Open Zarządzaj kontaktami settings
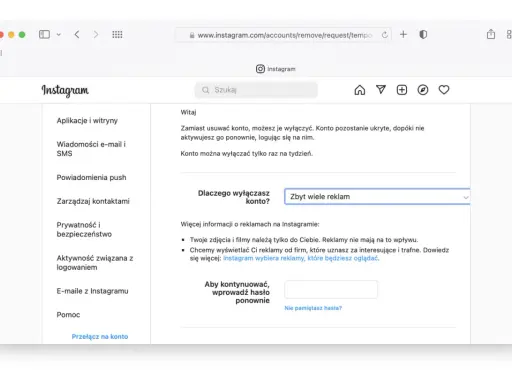This screenshot has width=512, height=384. coord(93,201)
